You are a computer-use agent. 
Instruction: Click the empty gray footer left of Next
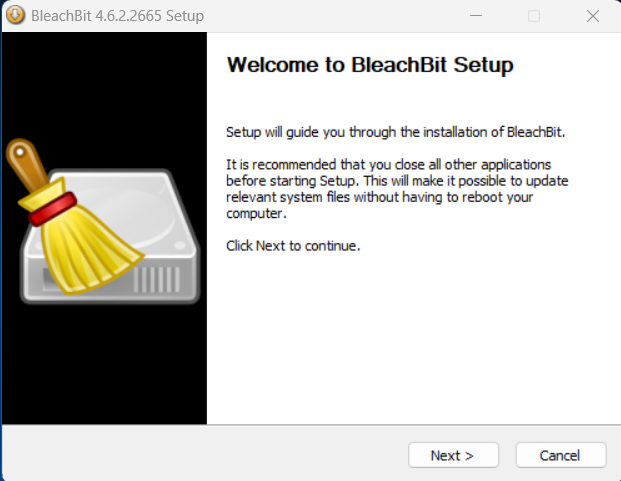pos(204,453)
